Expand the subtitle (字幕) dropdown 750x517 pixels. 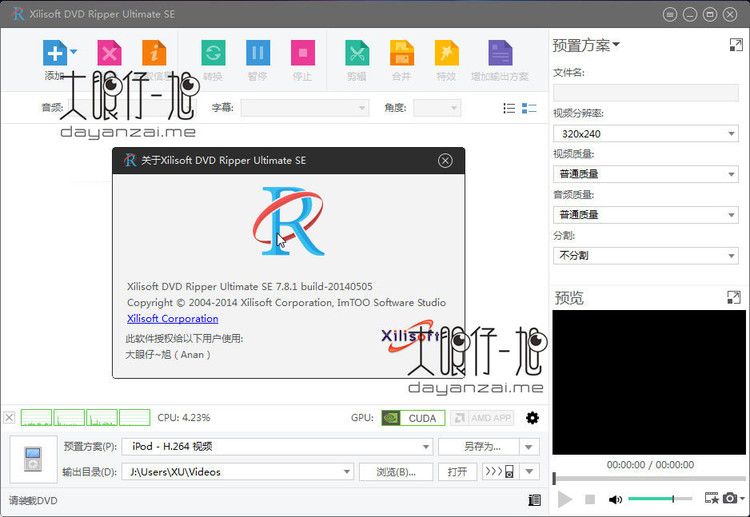click(362, 108)
